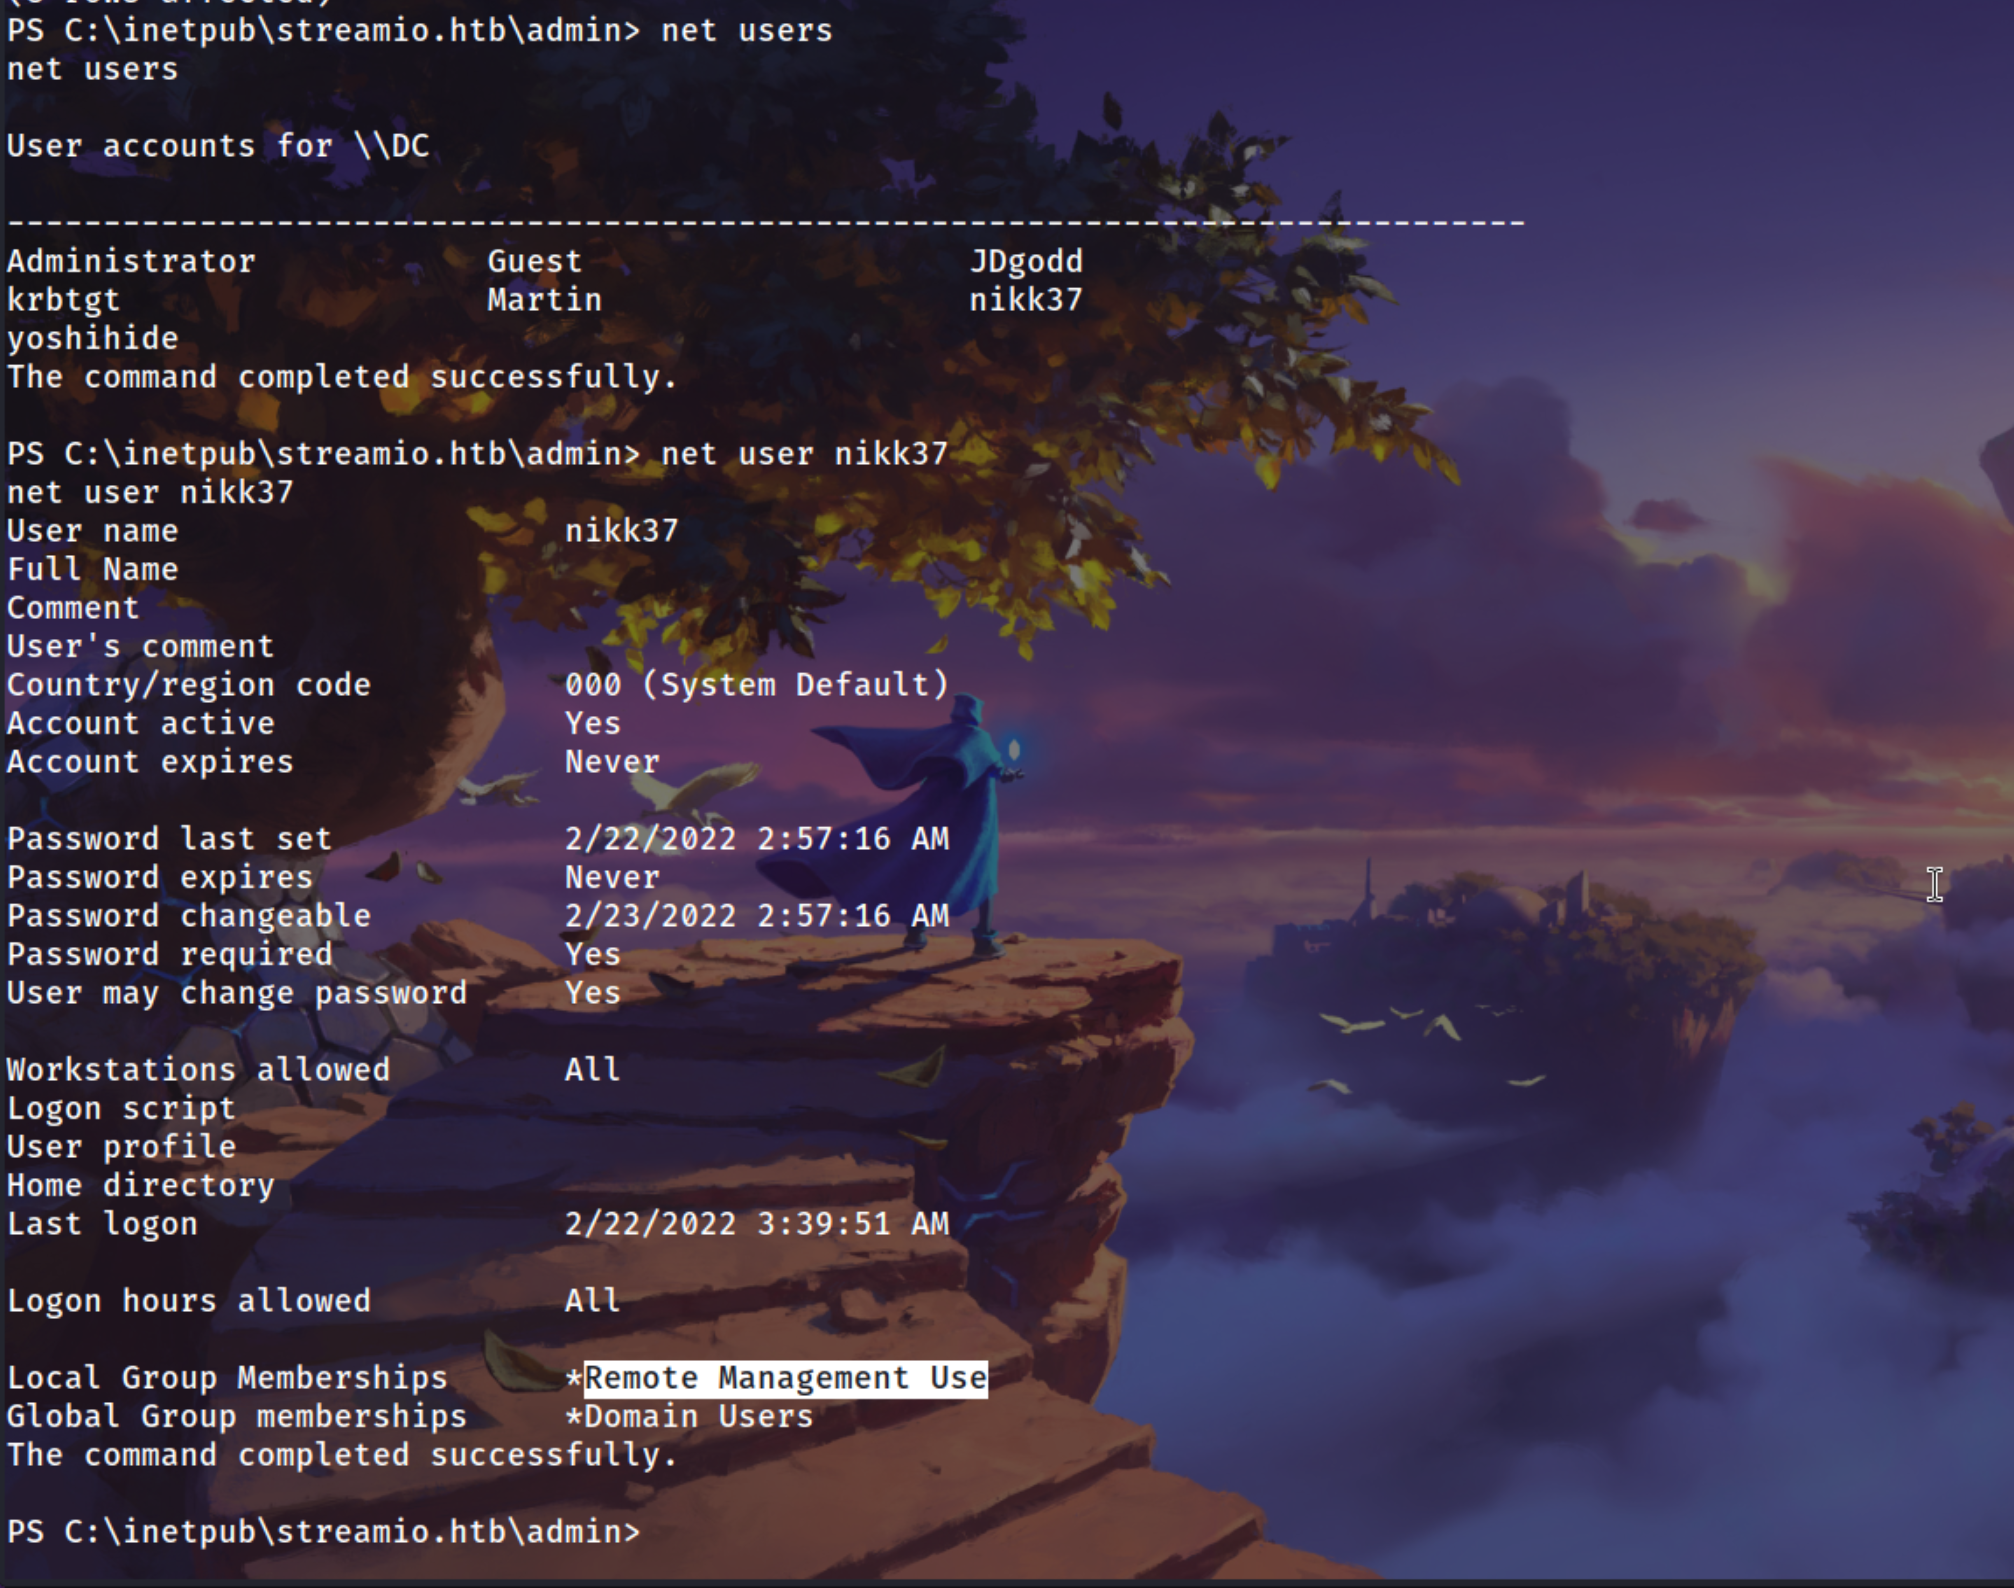
Task: Click the 'User profile' label
Action: 121,1147
